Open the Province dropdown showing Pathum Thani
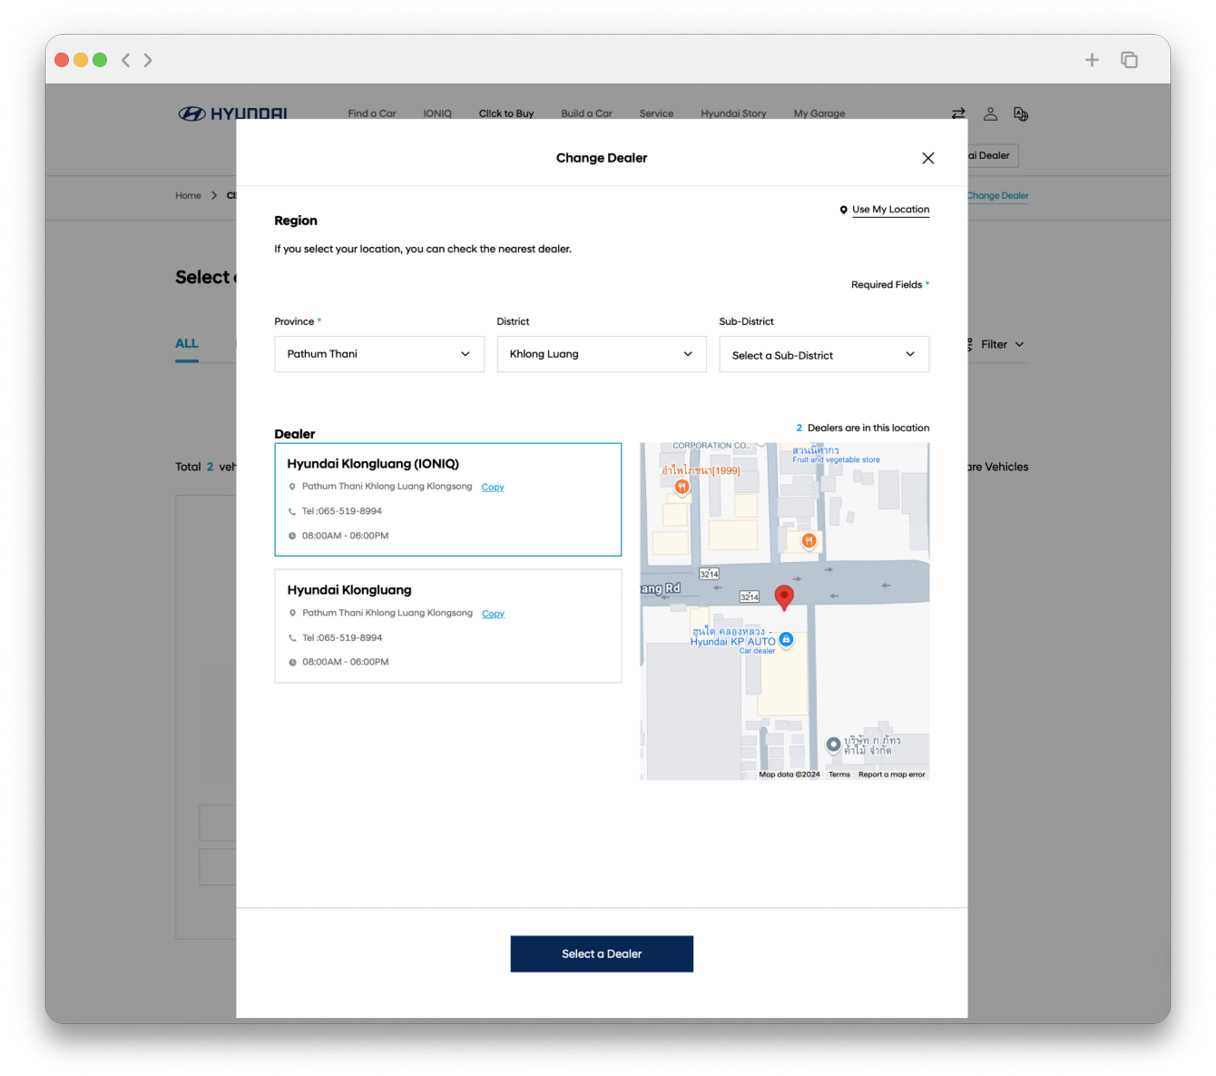The width and height of the screenshot is (1216, 1076). click(379, 354)
